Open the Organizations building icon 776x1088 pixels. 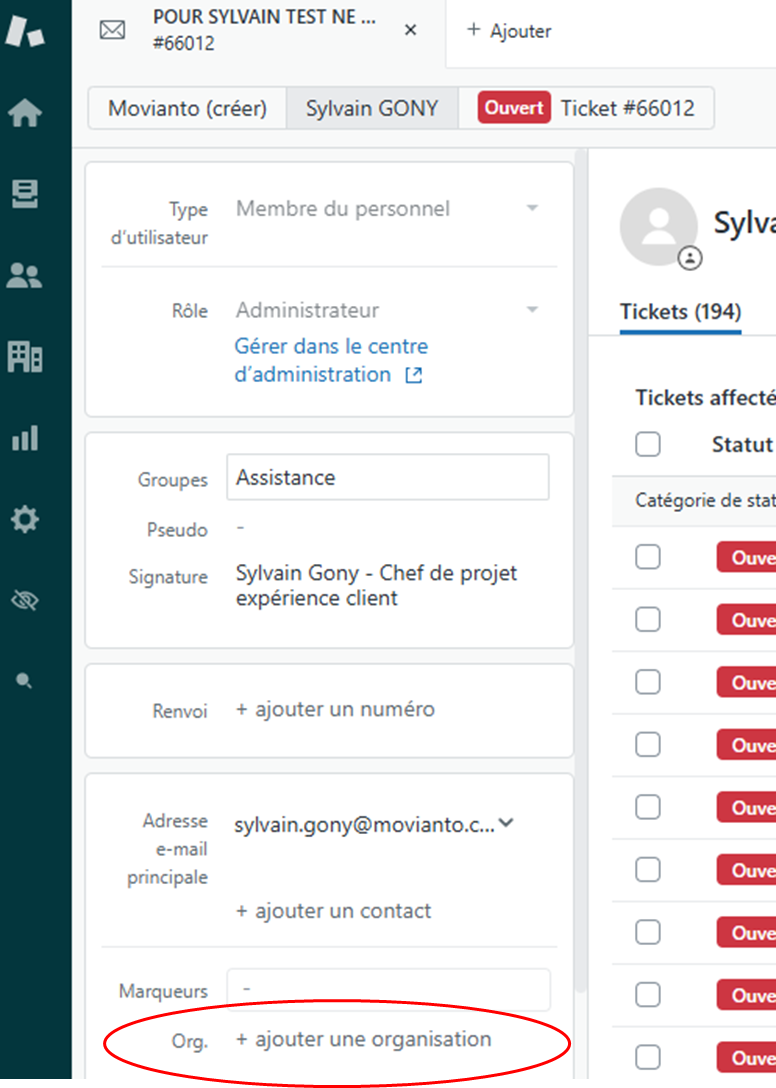pos(24,356)
